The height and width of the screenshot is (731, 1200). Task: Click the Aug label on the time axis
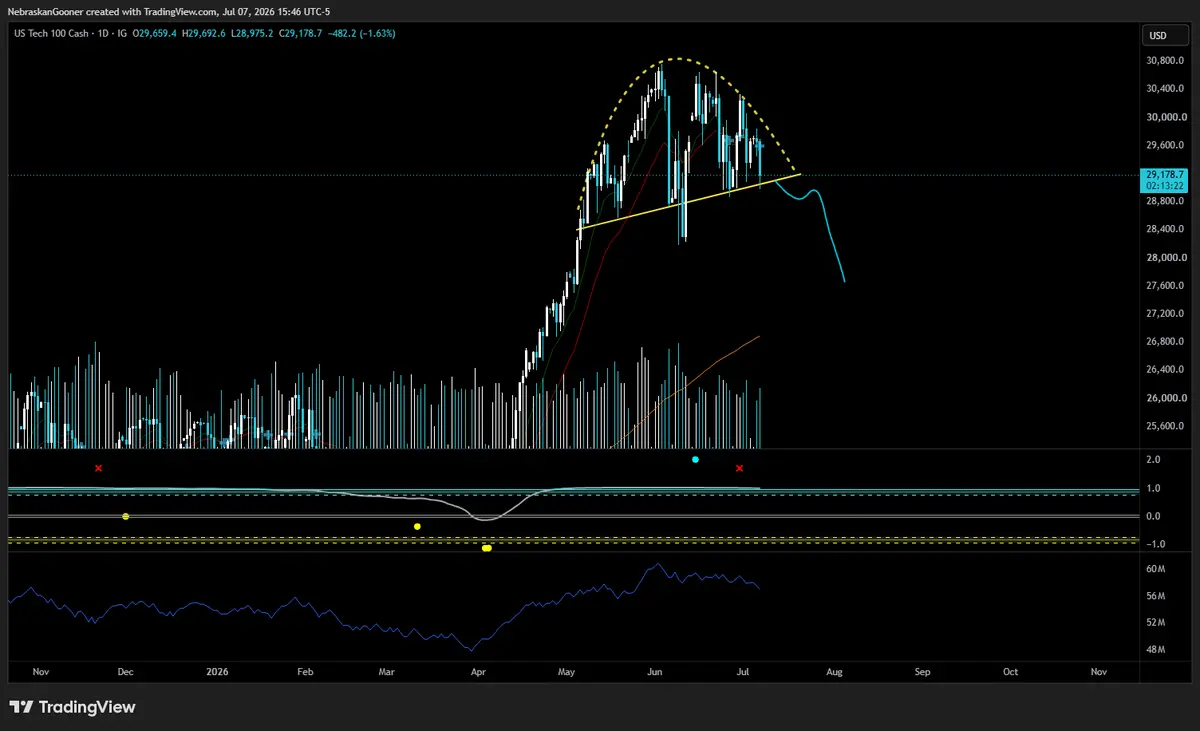(x=835, y=672)
